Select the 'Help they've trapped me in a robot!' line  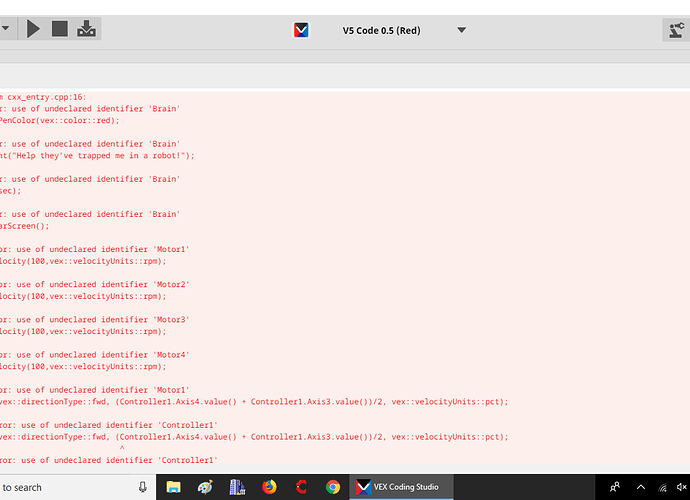[97, 155]
